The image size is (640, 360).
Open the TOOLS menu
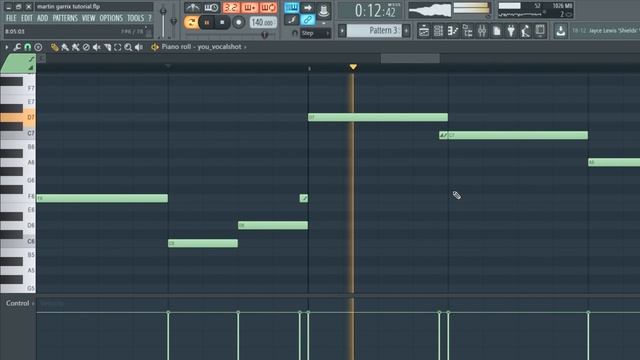pos(135,18)
